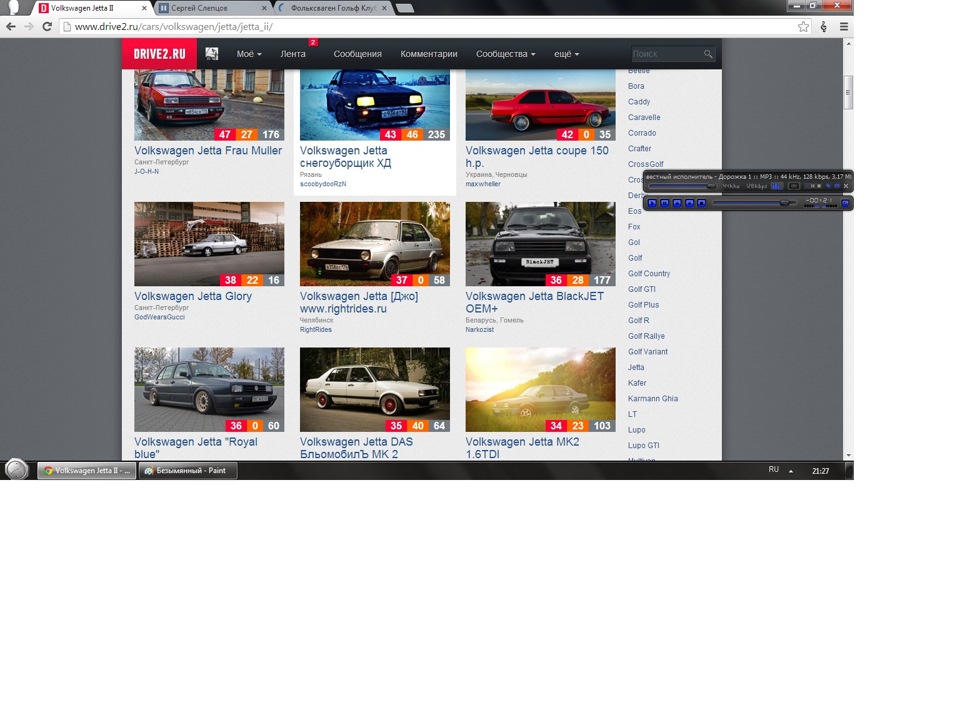Viewport: 960px width, 720px height.
Task: Click the 21:27 taskbar clock
Action: (x=820, y=471)
